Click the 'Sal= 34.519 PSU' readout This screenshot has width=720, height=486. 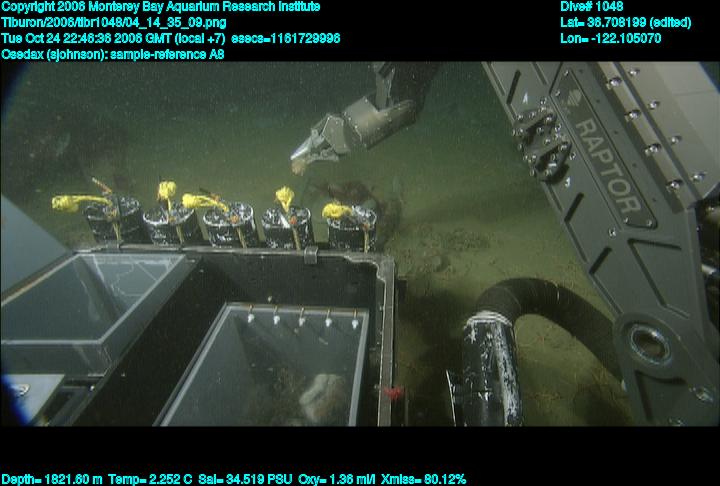coord(245,480)
